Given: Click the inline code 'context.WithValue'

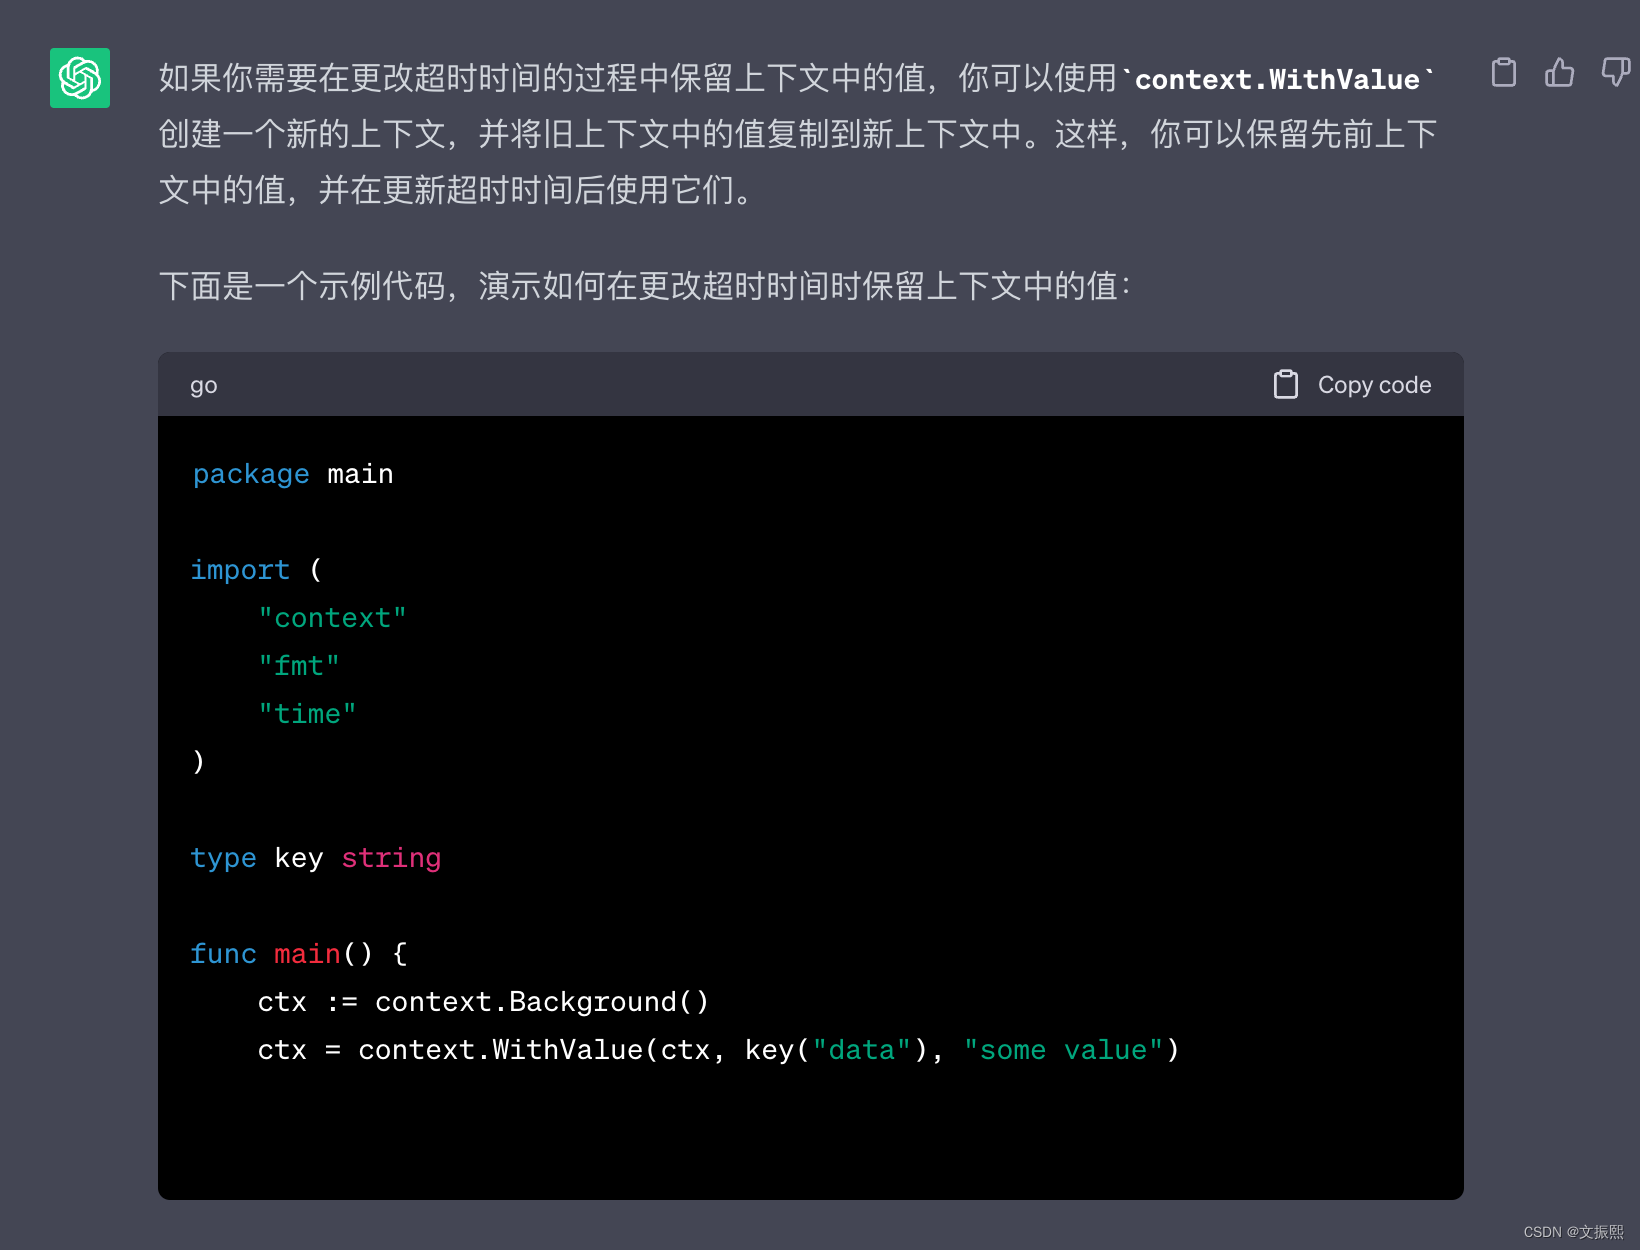Looking at the screenshot, I should 1277,79.
